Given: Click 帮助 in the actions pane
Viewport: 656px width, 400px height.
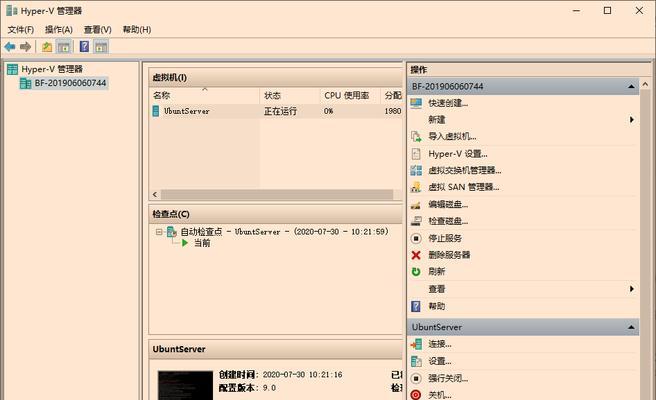Looking at the screenshot, I should click(x=436, y=306).
